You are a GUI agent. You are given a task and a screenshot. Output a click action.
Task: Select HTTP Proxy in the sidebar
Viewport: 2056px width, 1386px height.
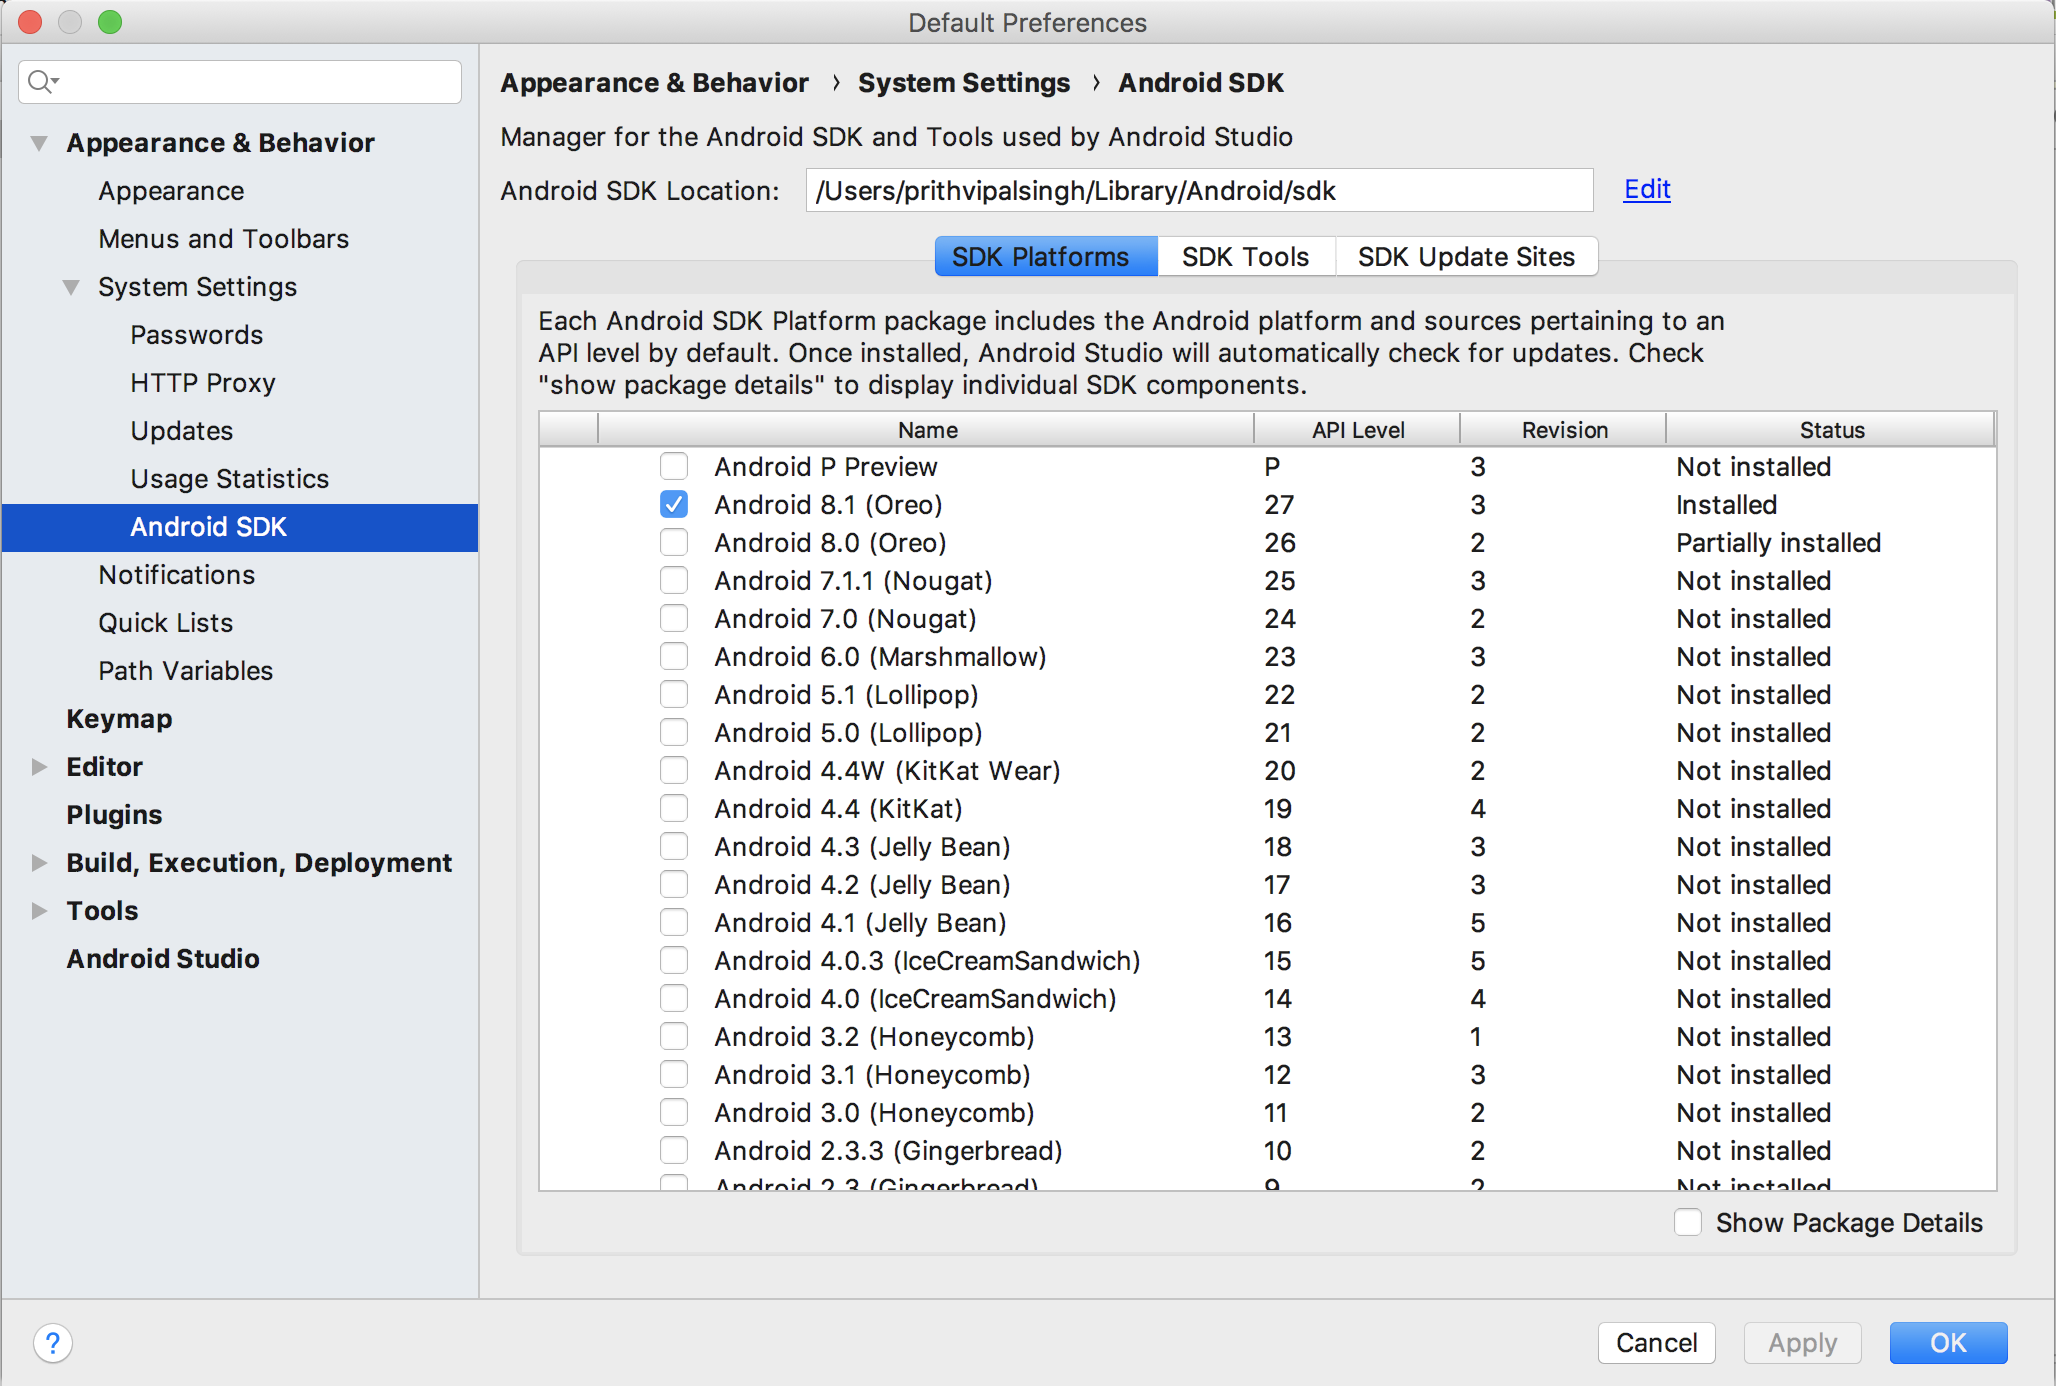[203, 383]
